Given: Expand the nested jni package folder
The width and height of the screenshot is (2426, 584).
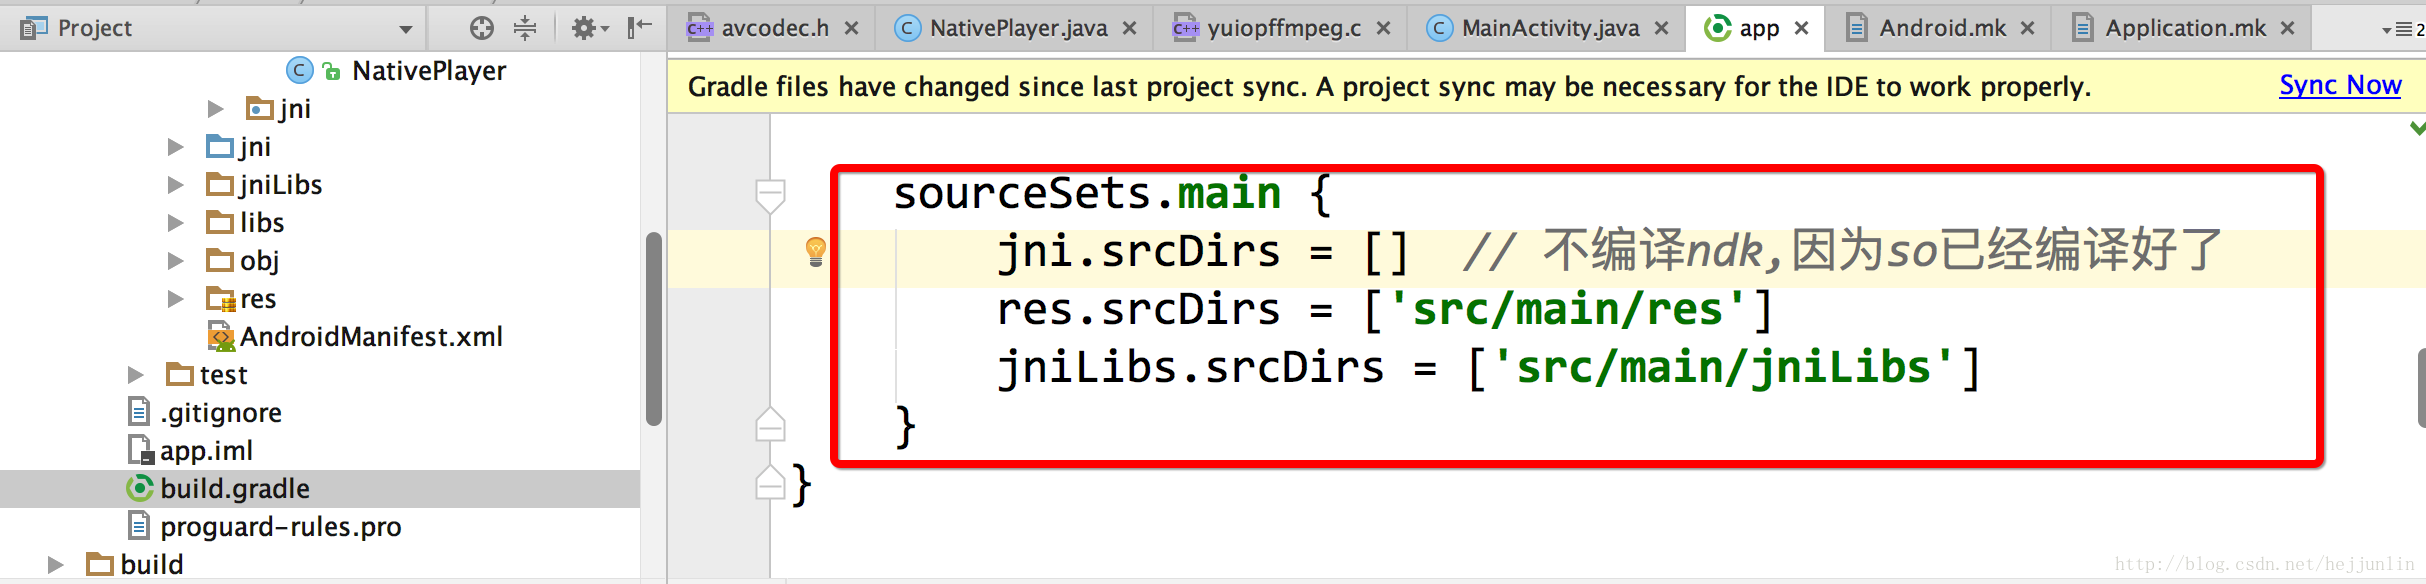Looking at the screenshot, I should [215, 108].
